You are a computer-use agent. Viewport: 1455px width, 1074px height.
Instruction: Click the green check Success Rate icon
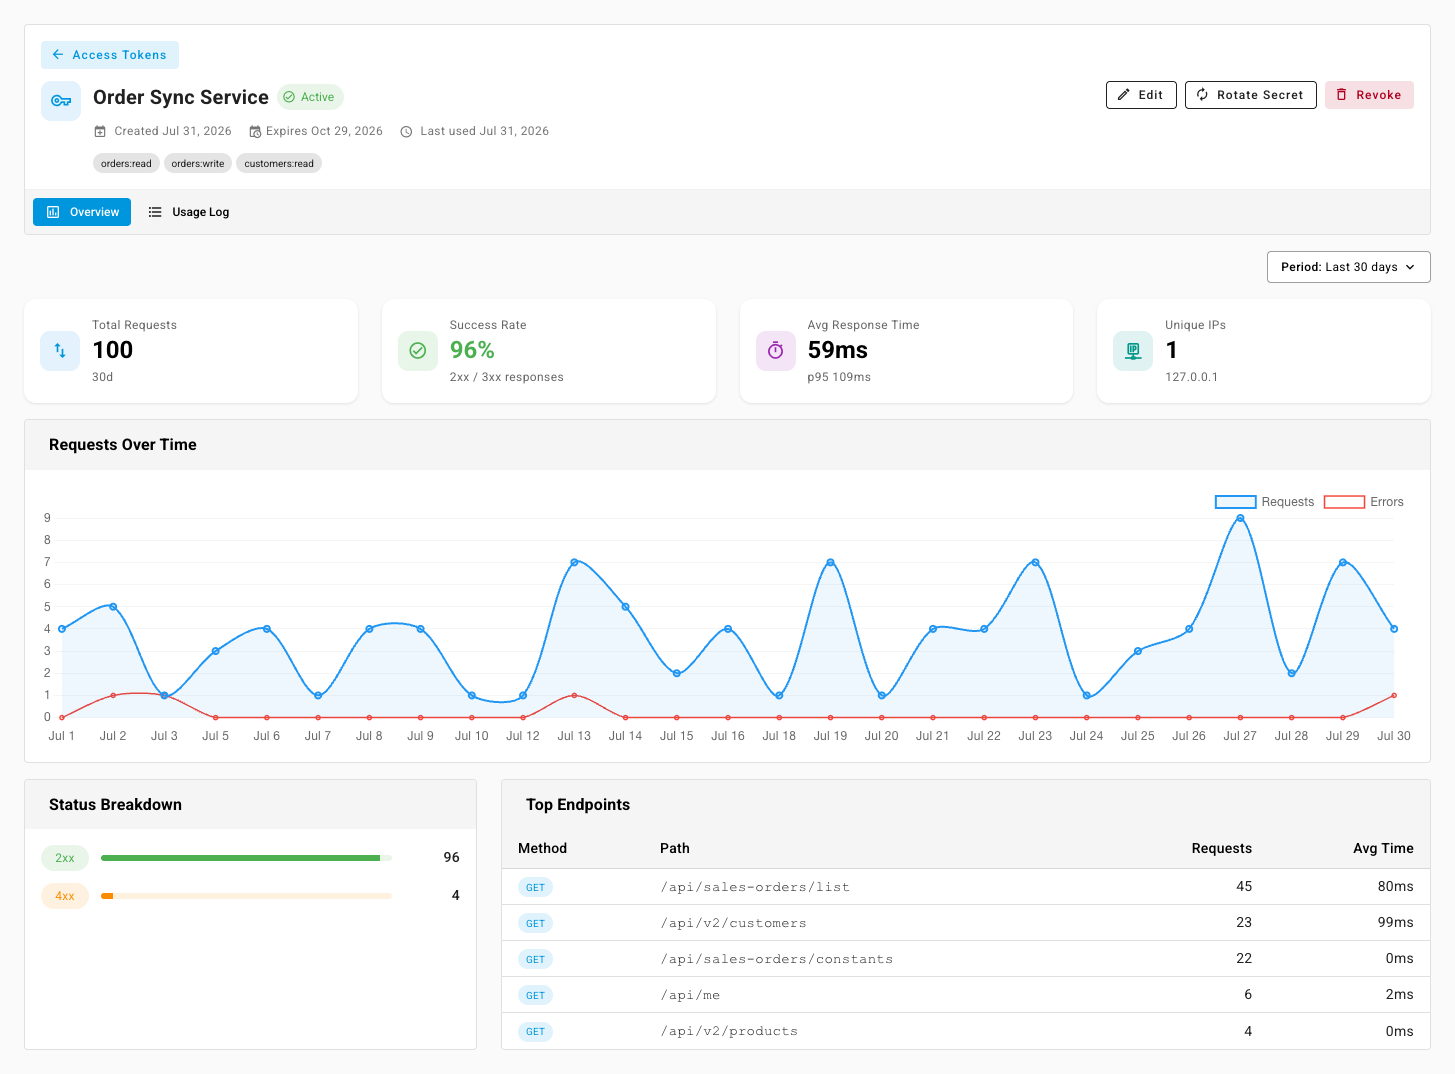[418, 351]
